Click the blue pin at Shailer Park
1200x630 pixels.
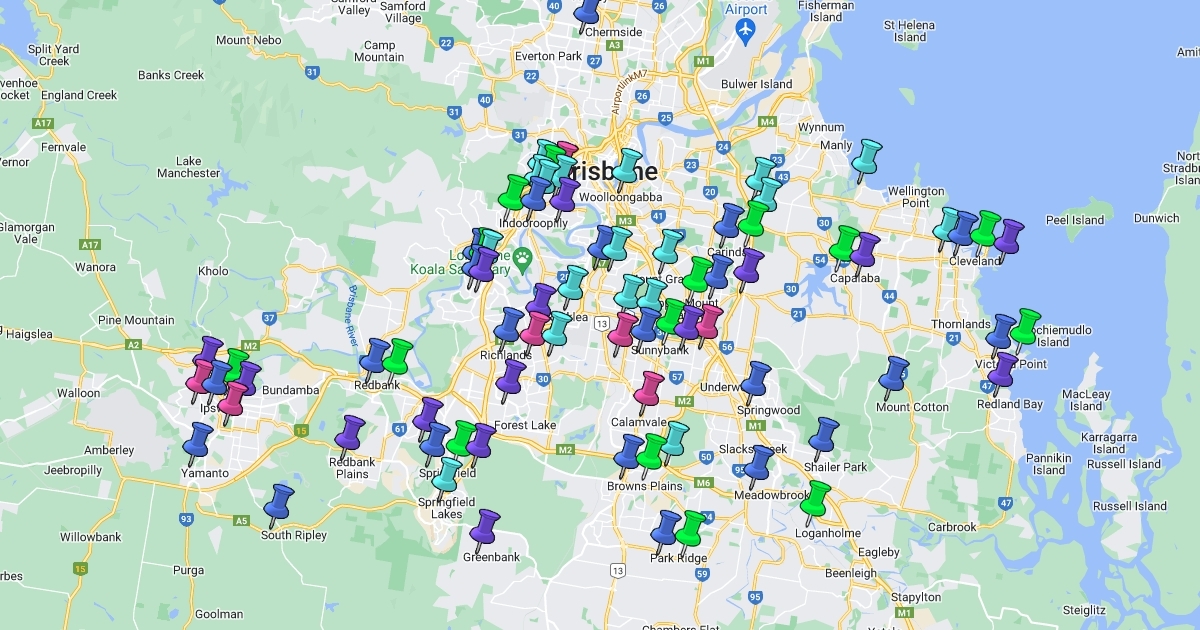point(824,435)
